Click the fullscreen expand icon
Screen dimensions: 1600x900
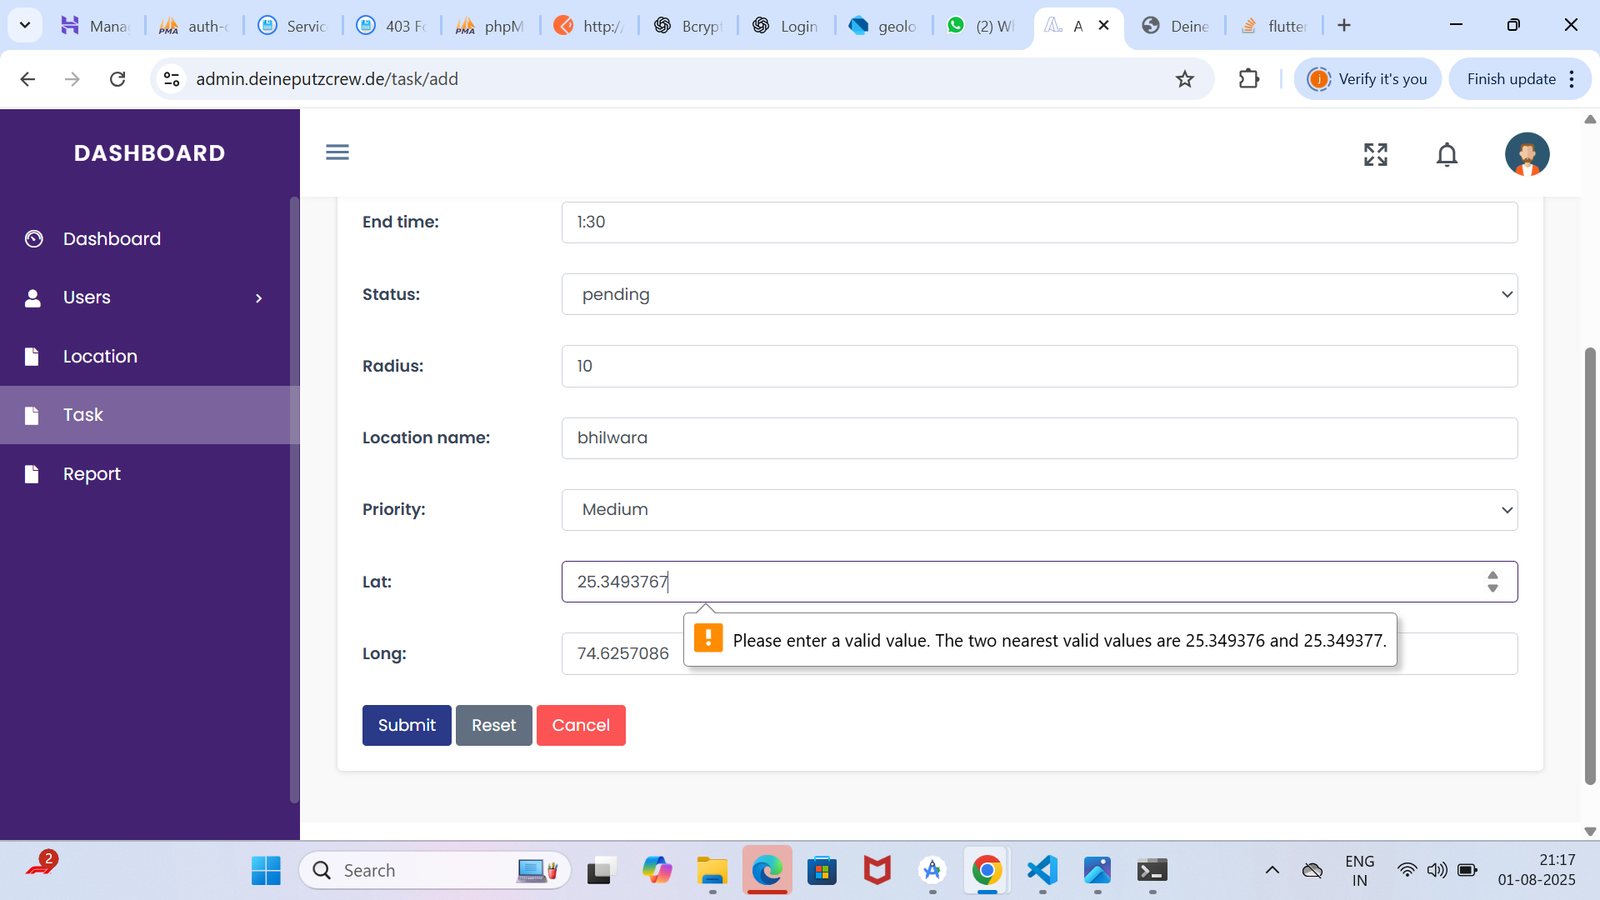point(1375,154)
